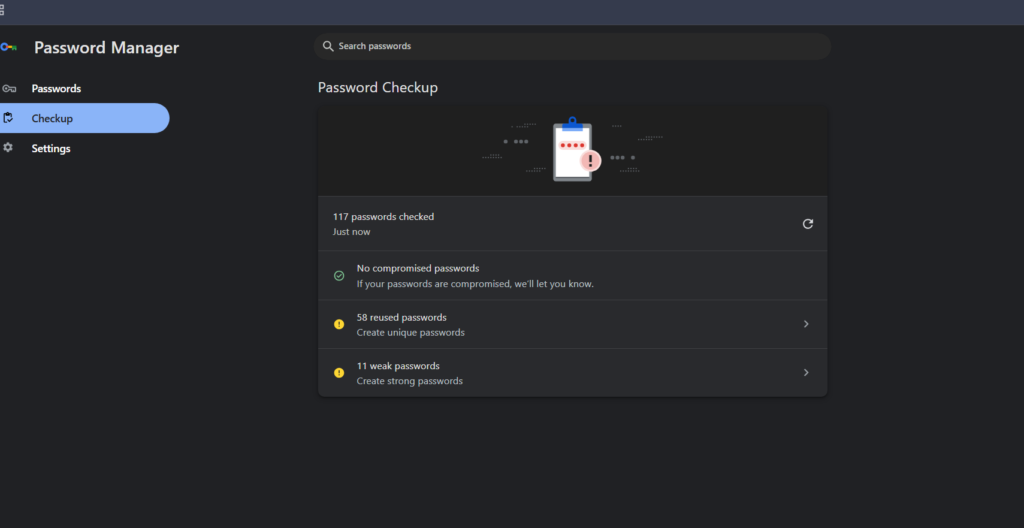Click 'If your passwords are compromised' message
This screenshot has height=528, width=1024.
pos(475,284)
